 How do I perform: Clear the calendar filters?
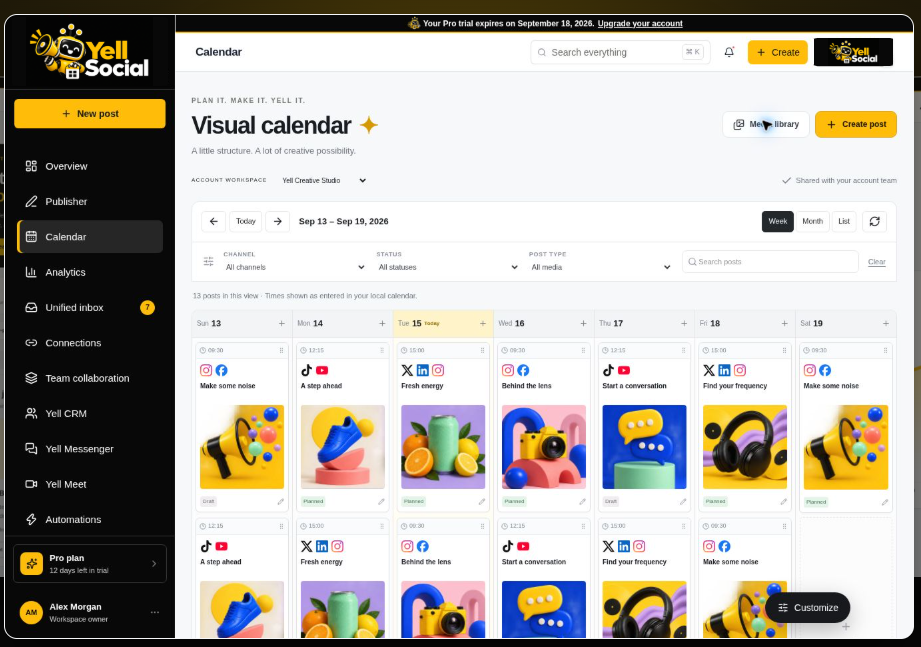tap(876, 262)
